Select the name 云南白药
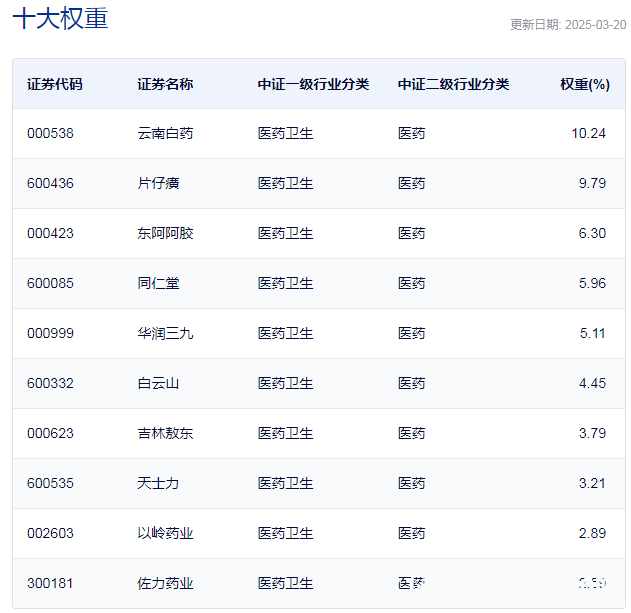Screen dimensions: 631x613 tap(165, 133)
